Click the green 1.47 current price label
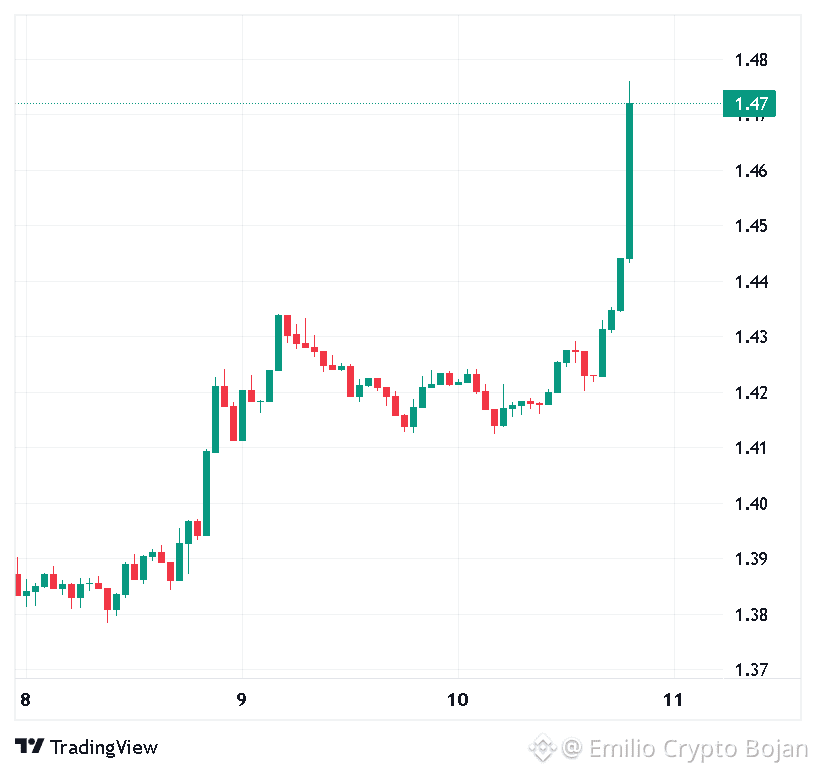This screenshot has height=773, width=816. (x=749, y=104)
